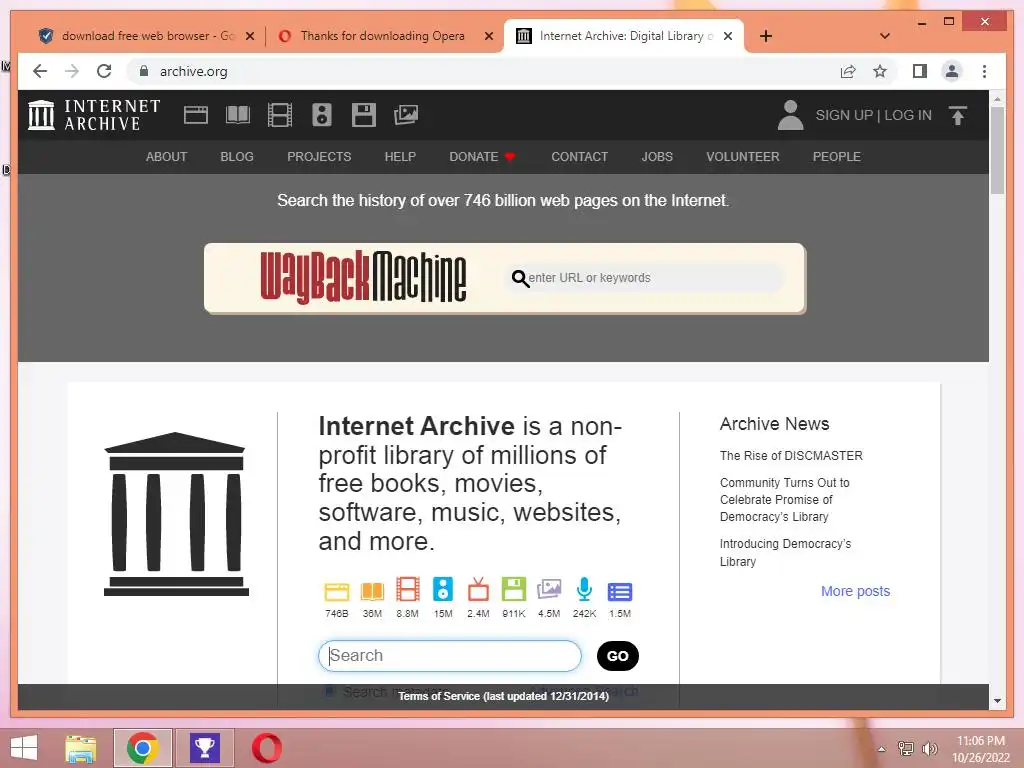
Task: Open the PROJECTS menu item
Action: [319, 157]
